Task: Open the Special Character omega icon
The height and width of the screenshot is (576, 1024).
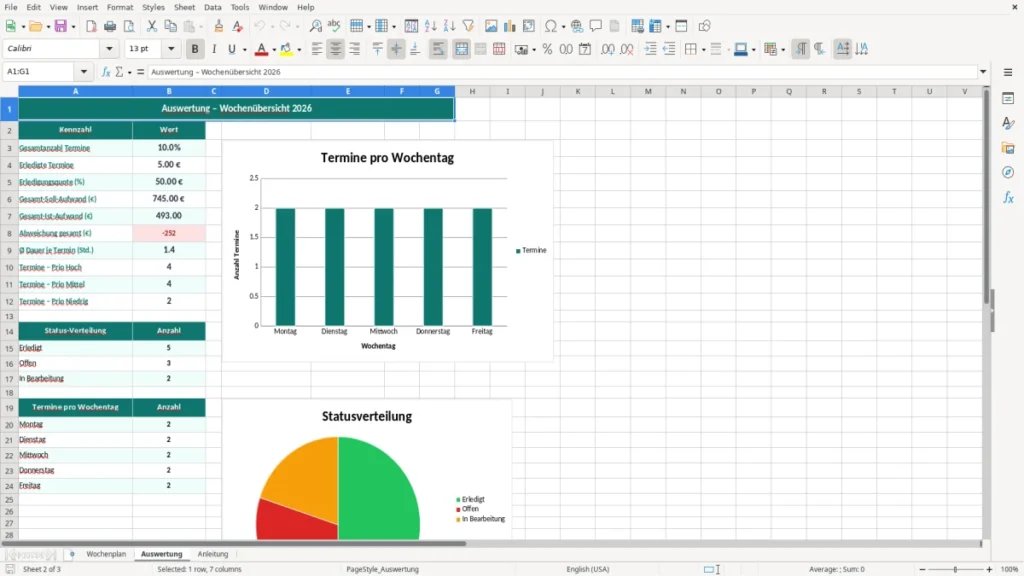Action: 551,26
